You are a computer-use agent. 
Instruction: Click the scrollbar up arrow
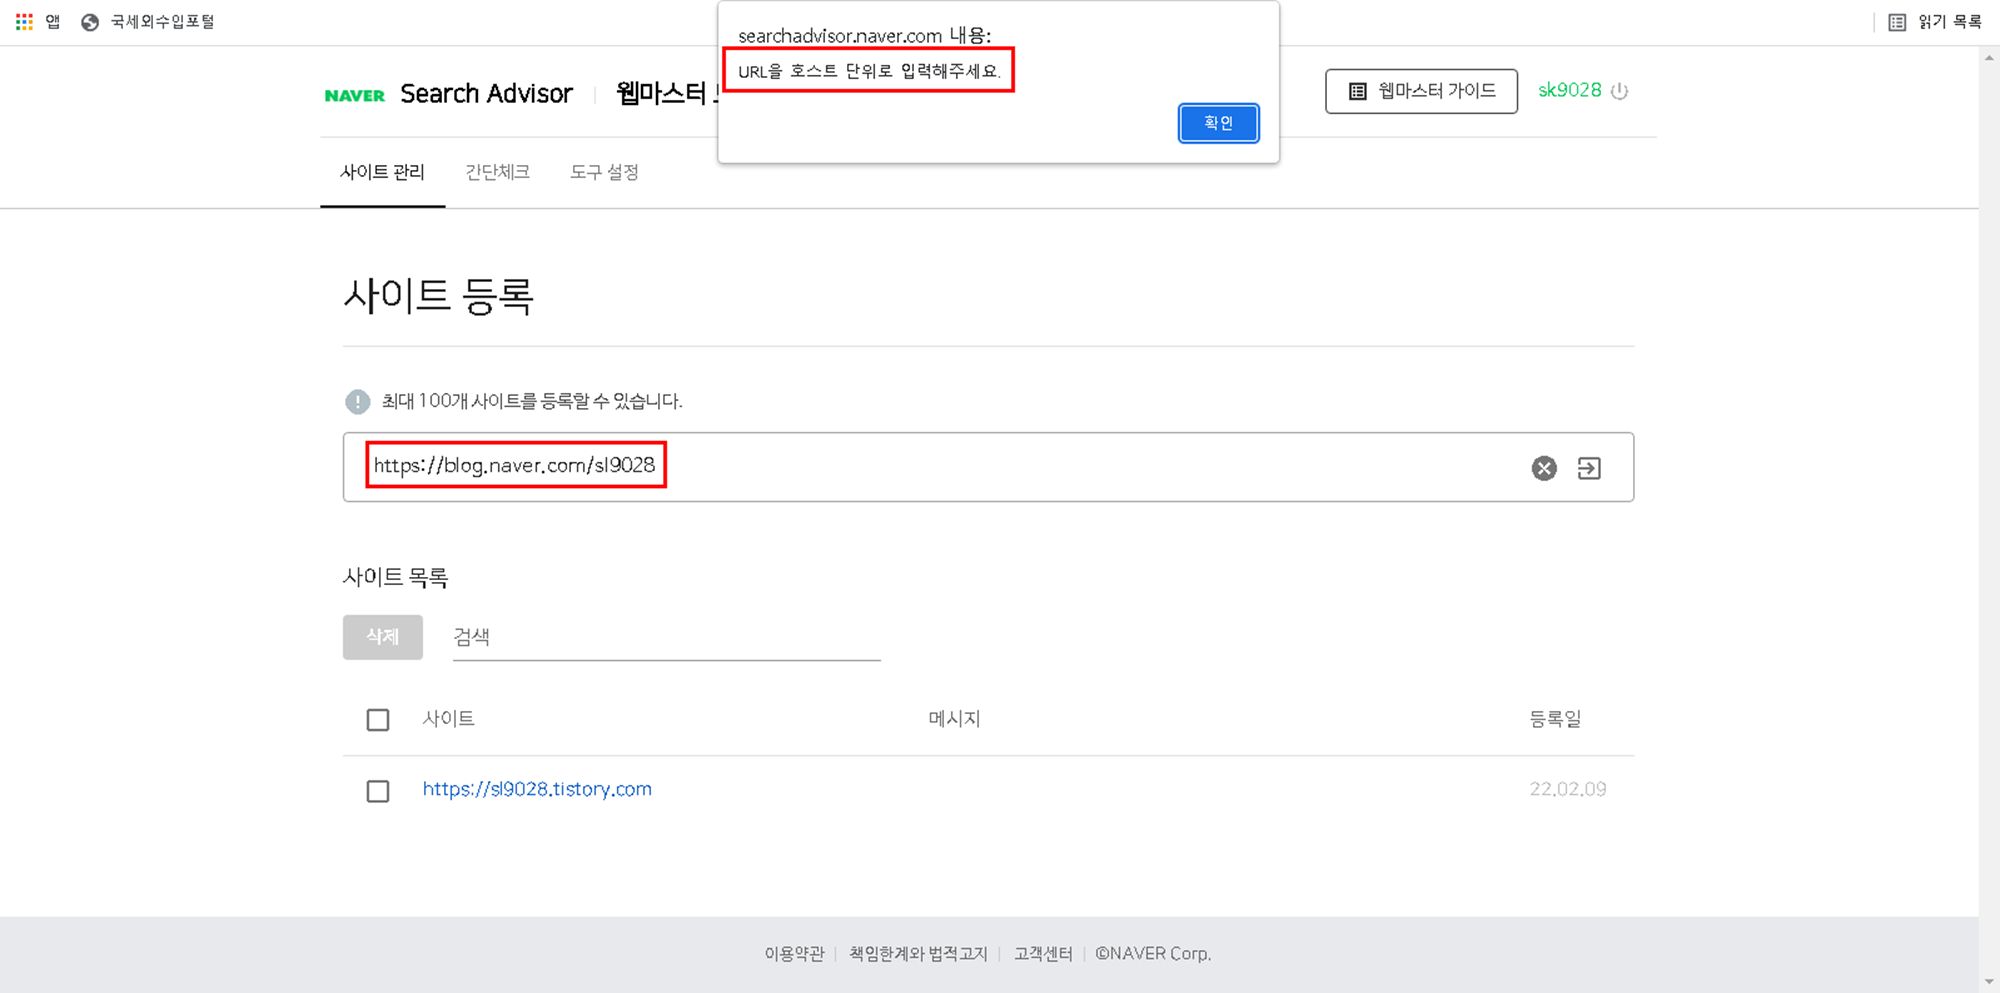(1989, 57)
